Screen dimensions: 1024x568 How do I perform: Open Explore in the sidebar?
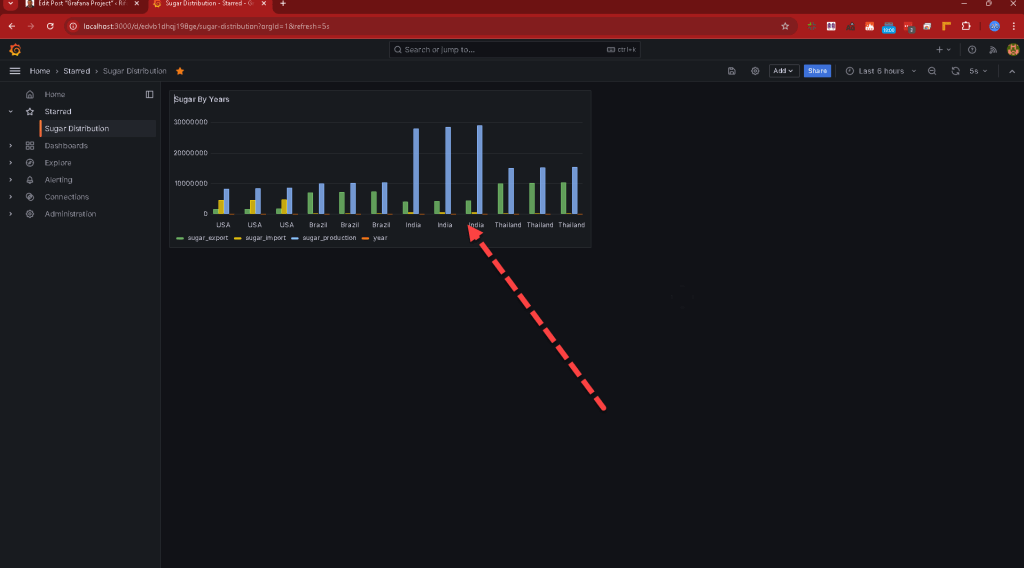pos(57,163)
